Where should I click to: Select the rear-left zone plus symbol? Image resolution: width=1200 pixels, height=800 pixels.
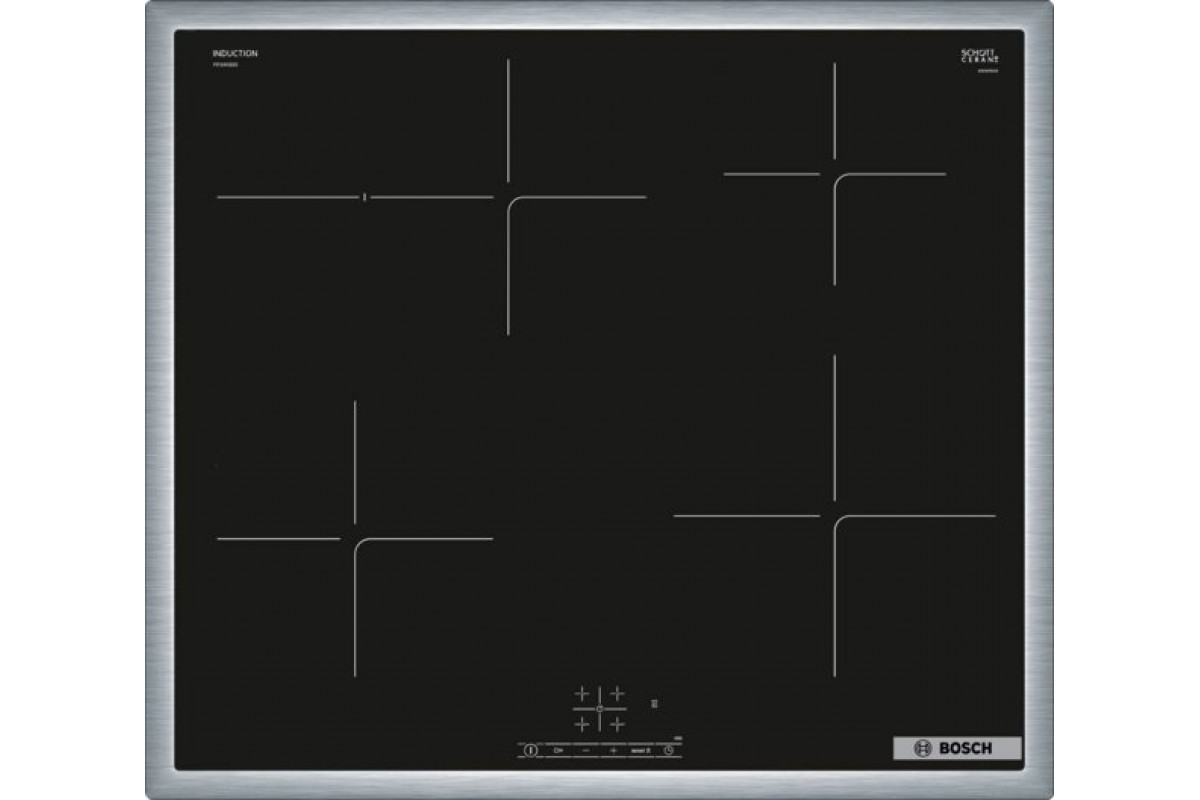click(581, 693)
